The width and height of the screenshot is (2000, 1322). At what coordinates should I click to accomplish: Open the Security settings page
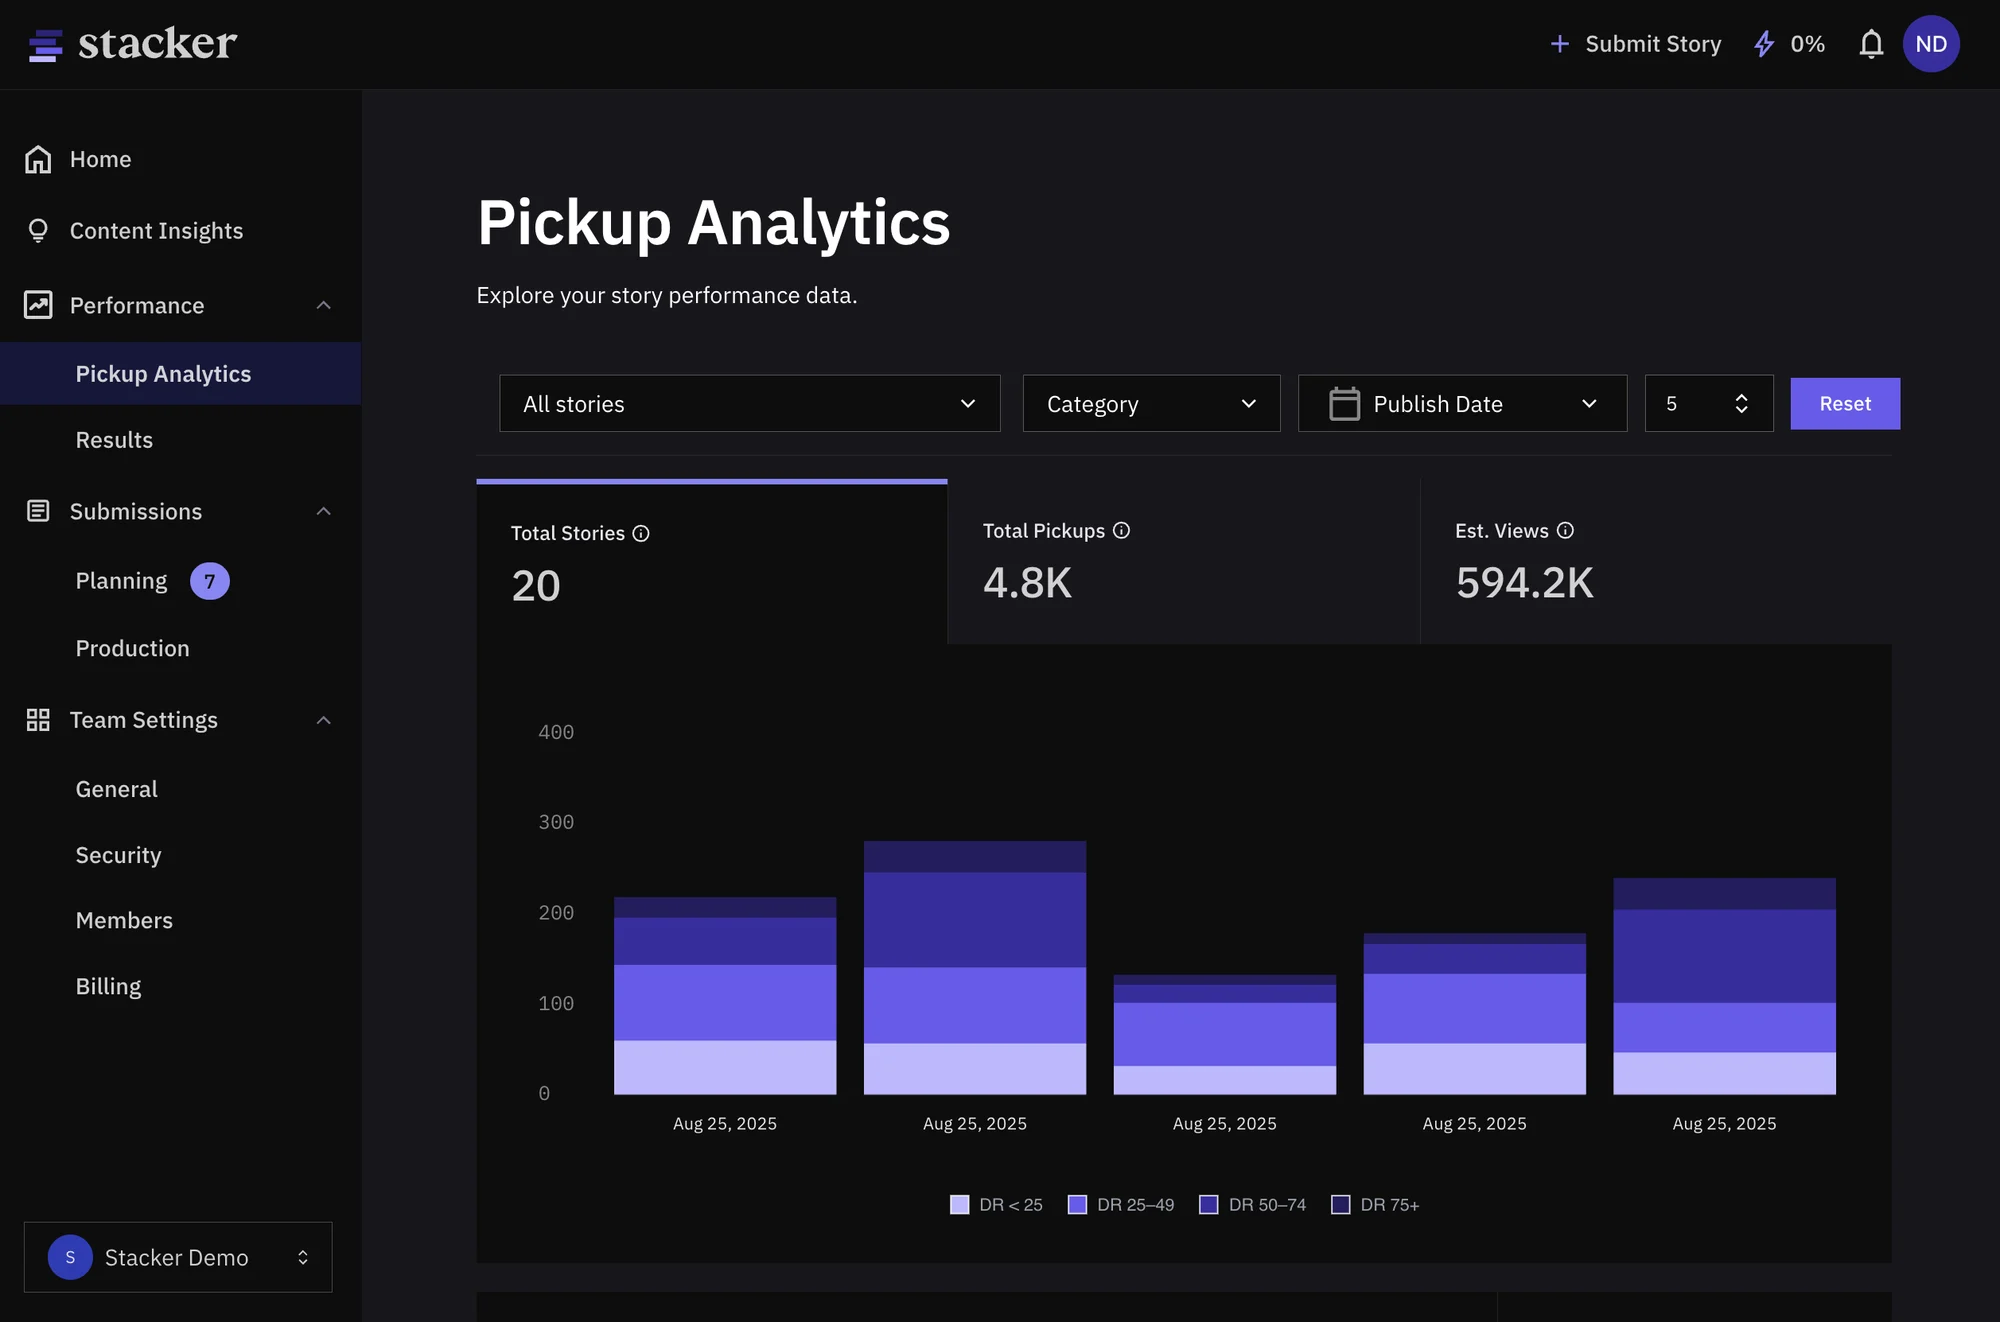[118, 855]
